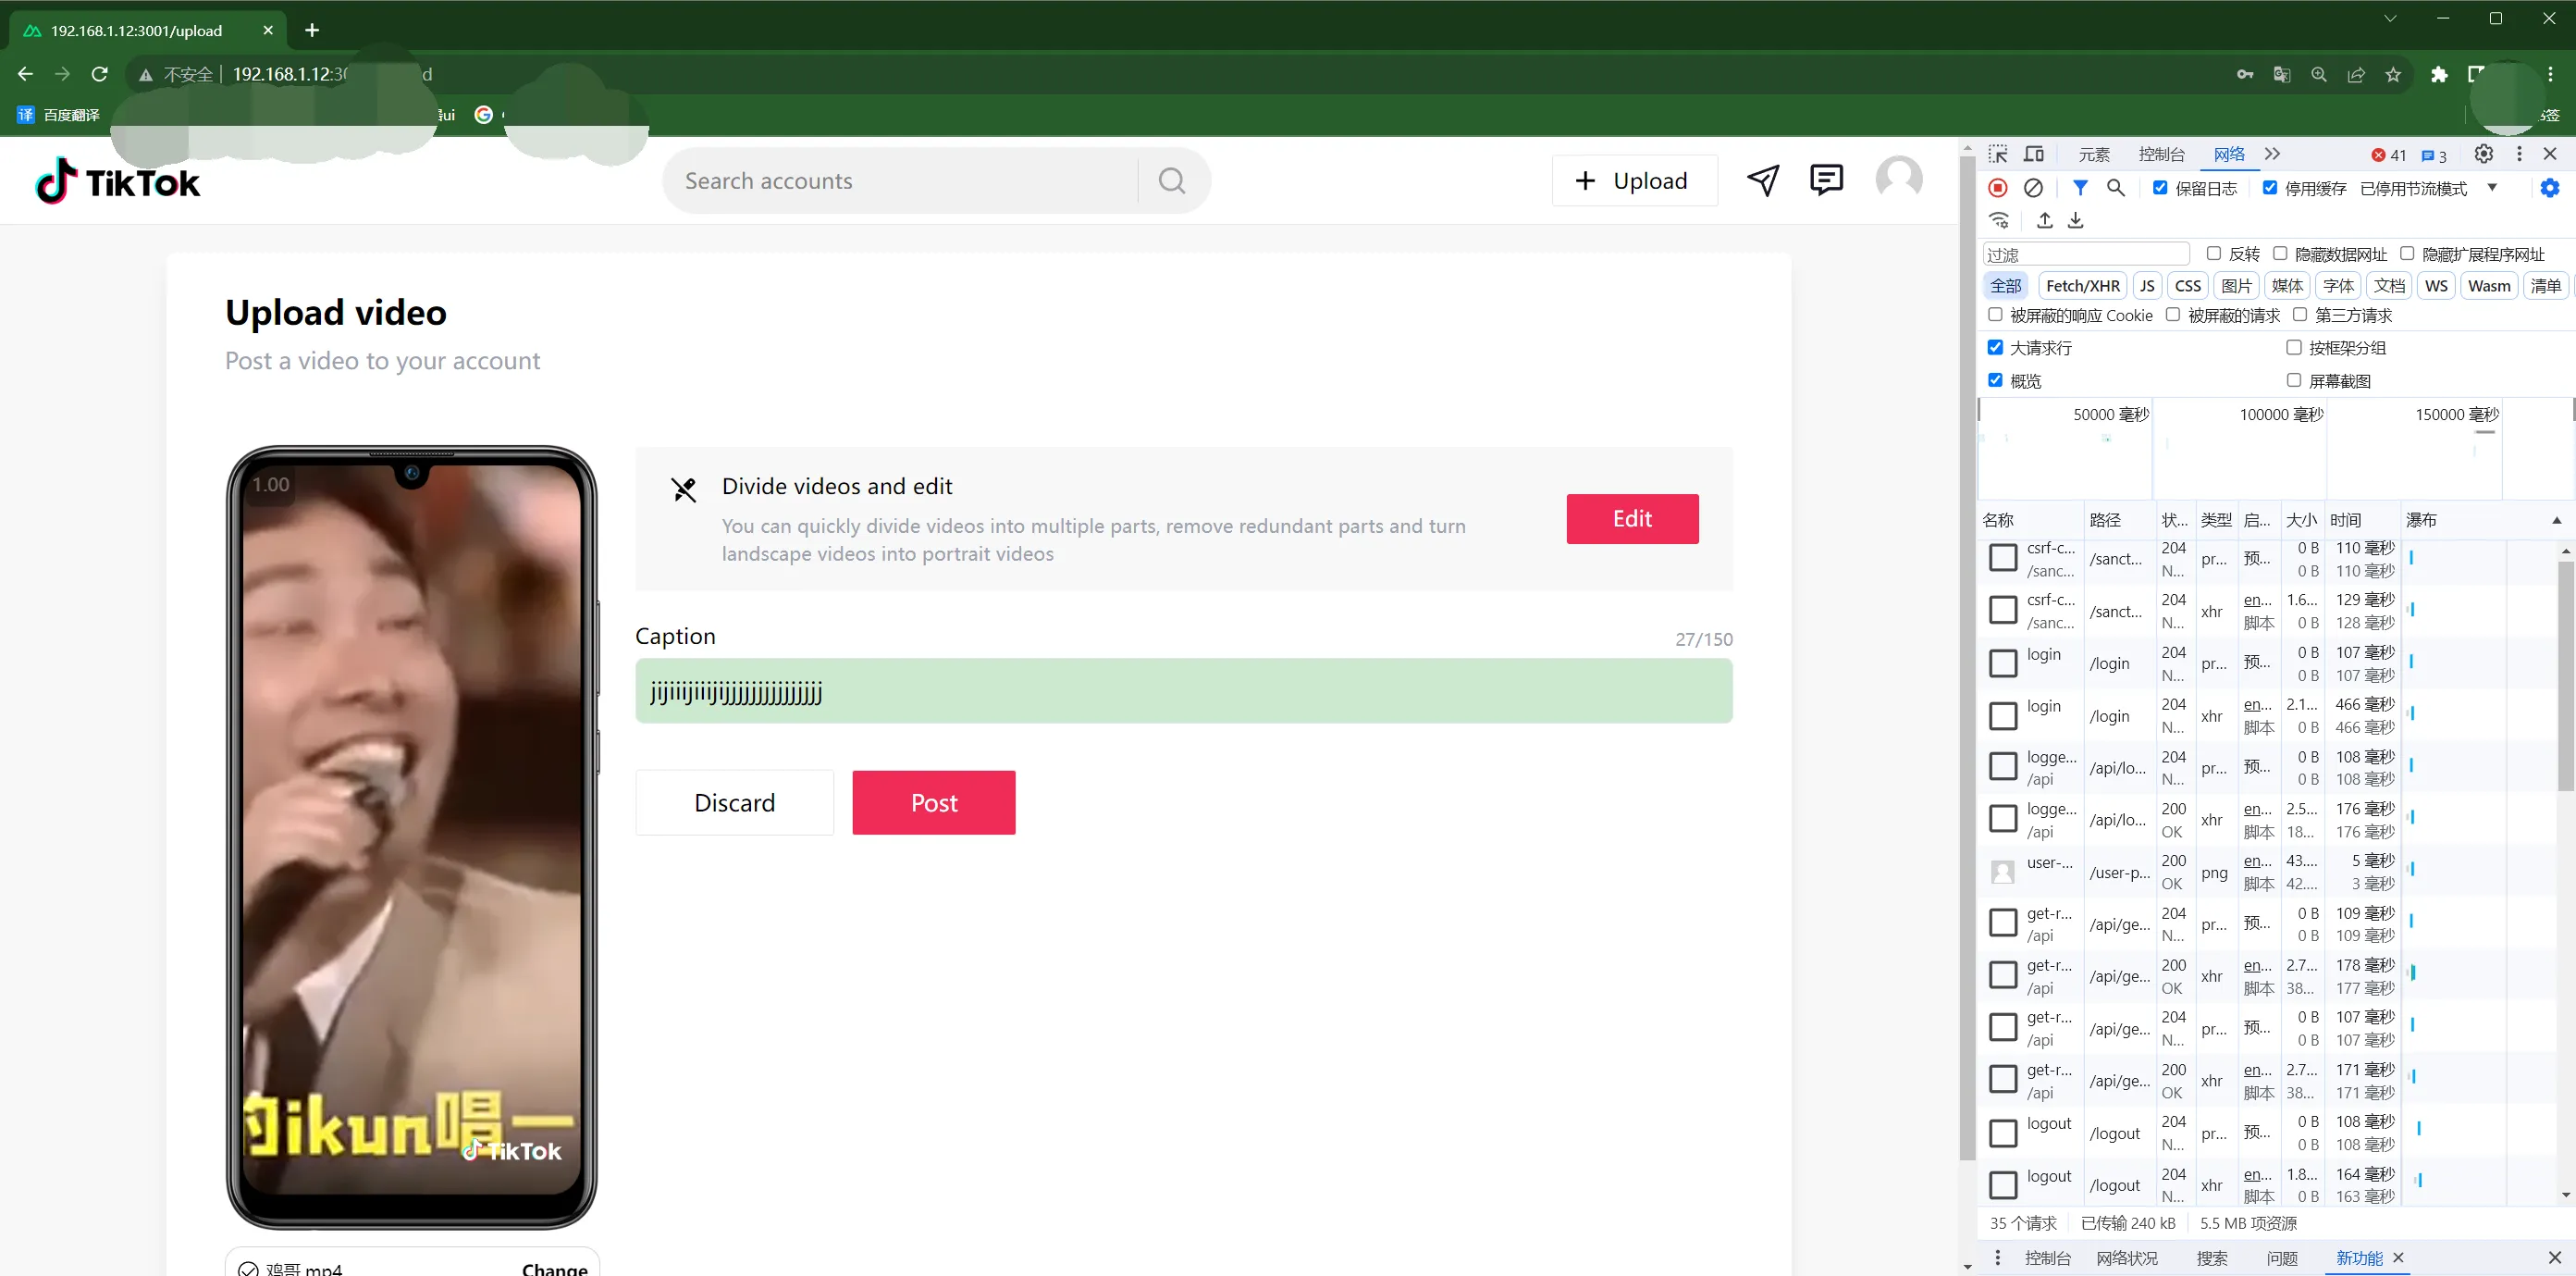Toggle DevTools device toolbar icon
This screenshot has width=2576, height=1276.
(x=2034, y=154)
